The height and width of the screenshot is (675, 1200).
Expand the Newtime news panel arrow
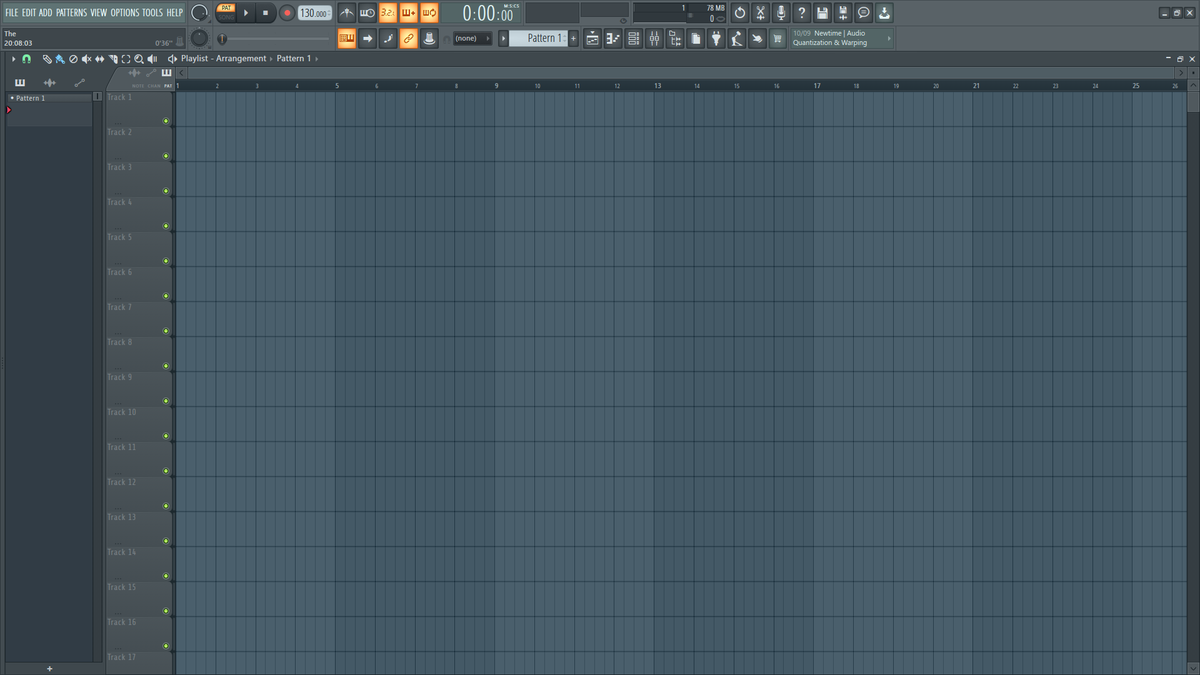click(889, 38)
